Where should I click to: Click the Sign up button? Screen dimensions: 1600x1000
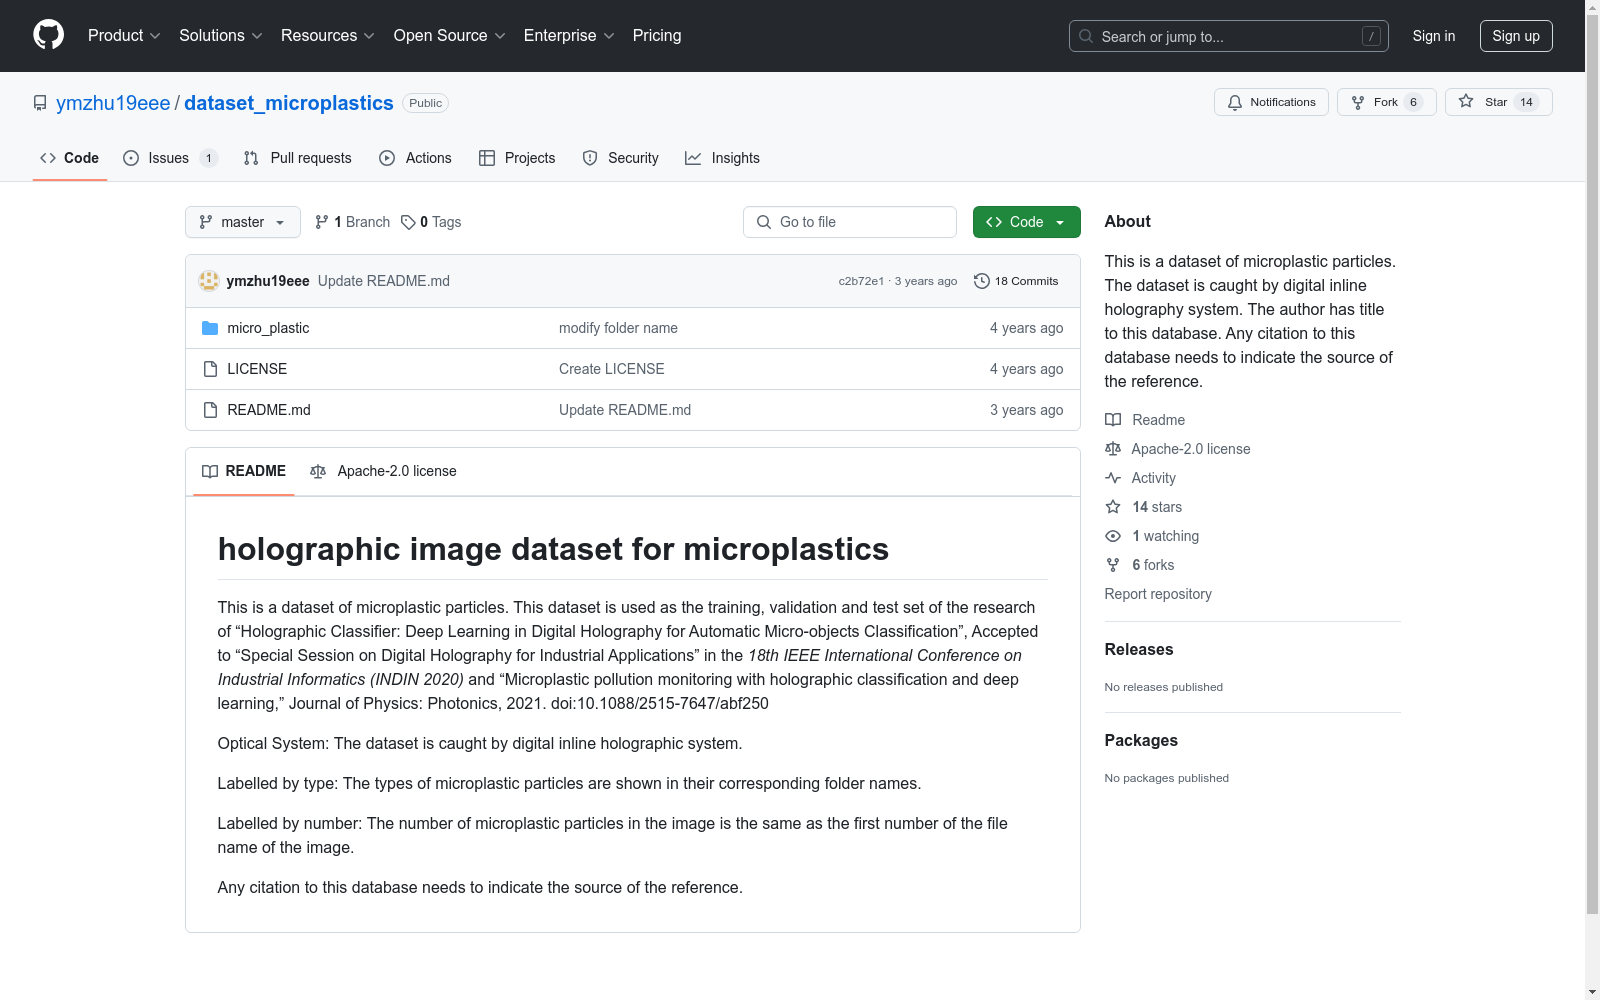click(x=1516, y=36)
